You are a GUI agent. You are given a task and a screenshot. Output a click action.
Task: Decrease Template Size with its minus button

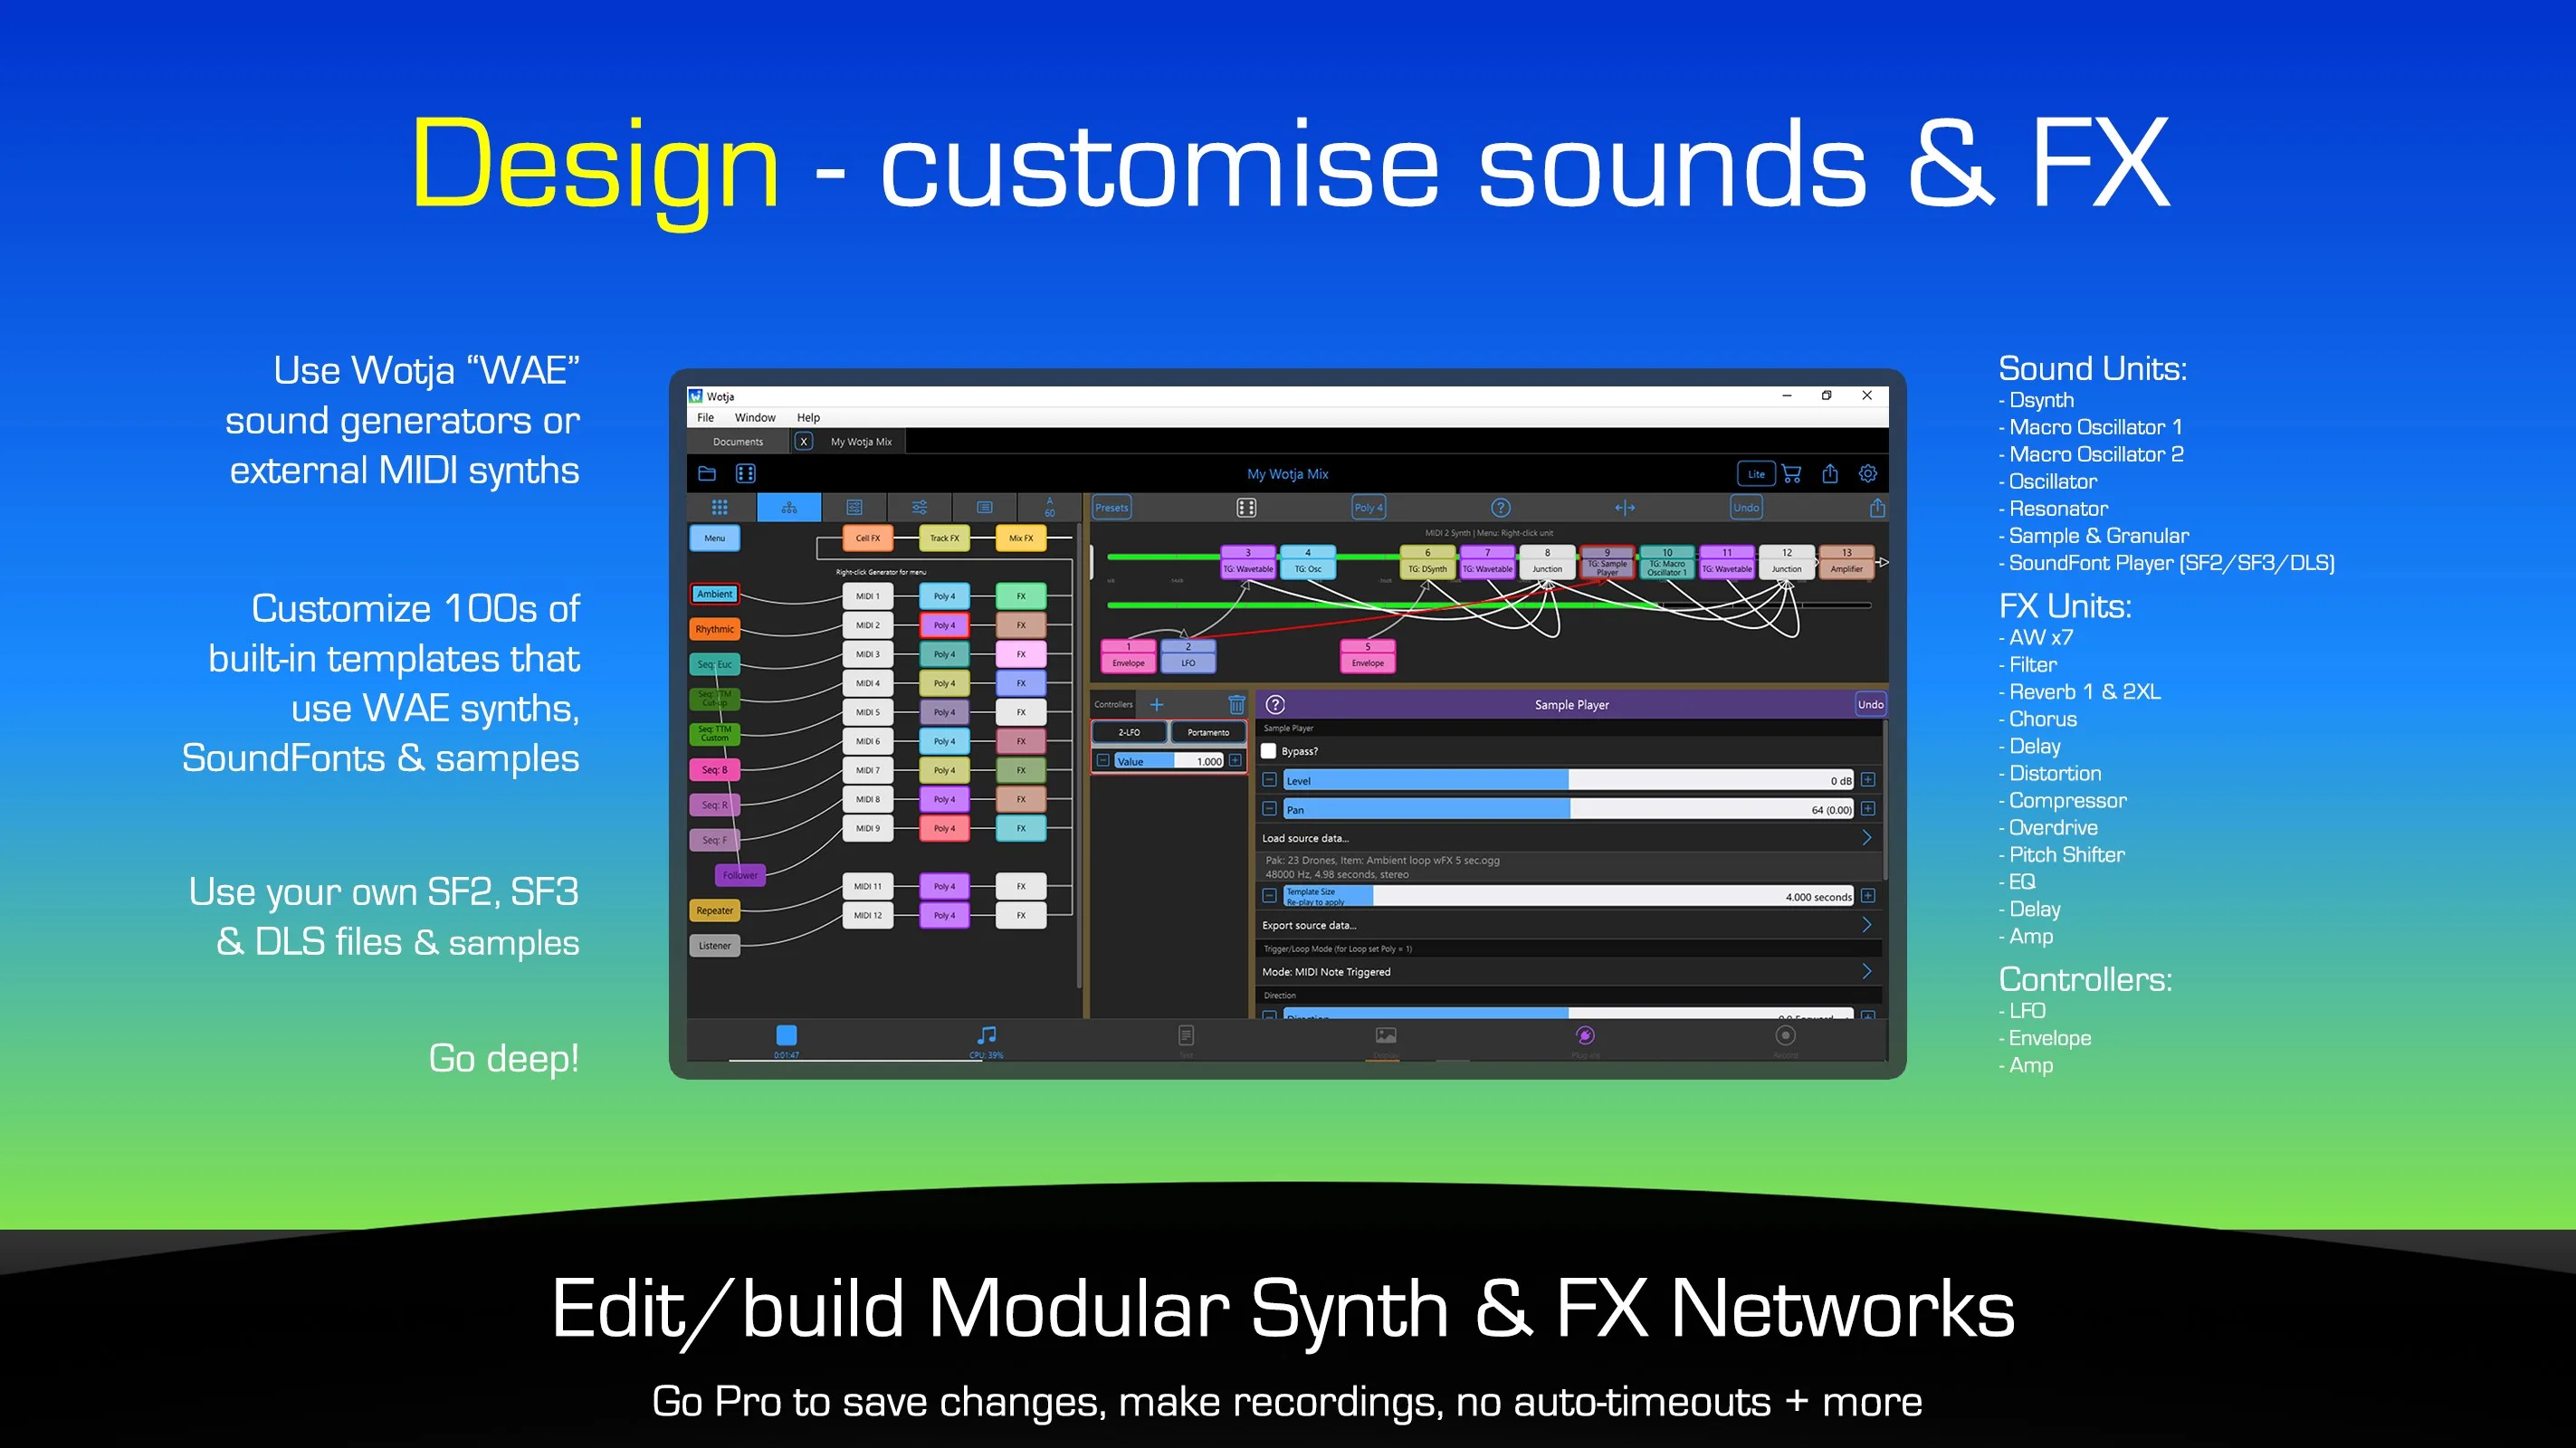1270,896
